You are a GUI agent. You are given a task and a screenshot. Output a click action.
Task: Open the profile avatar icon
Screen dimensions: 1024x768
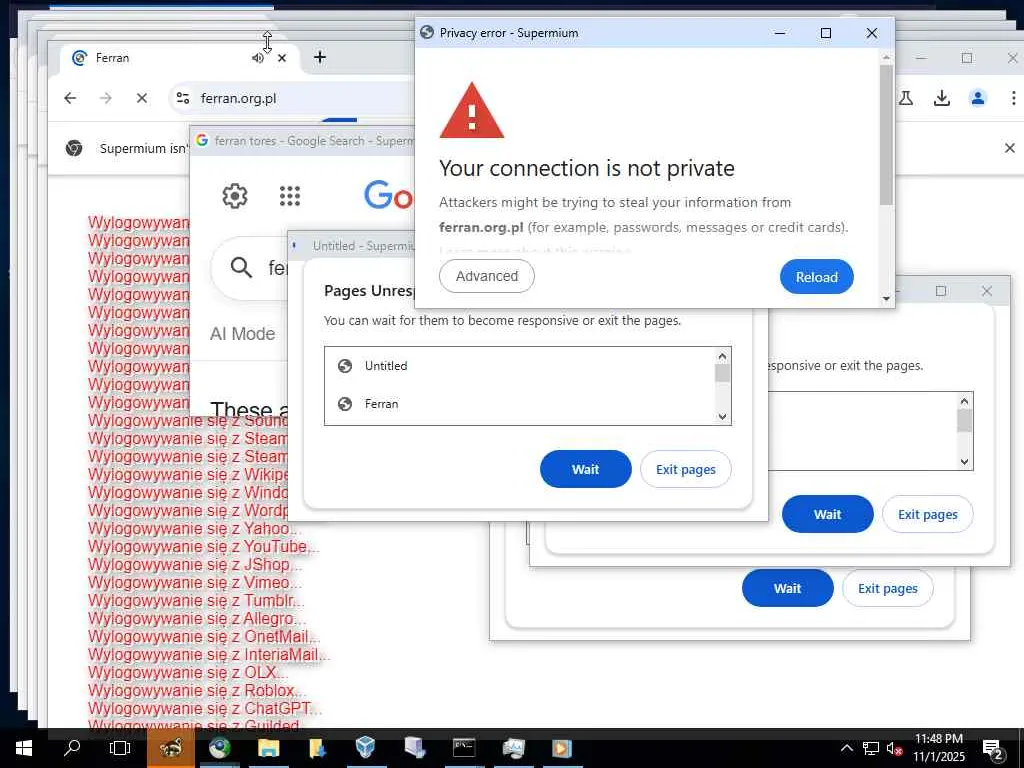[978, 98]
